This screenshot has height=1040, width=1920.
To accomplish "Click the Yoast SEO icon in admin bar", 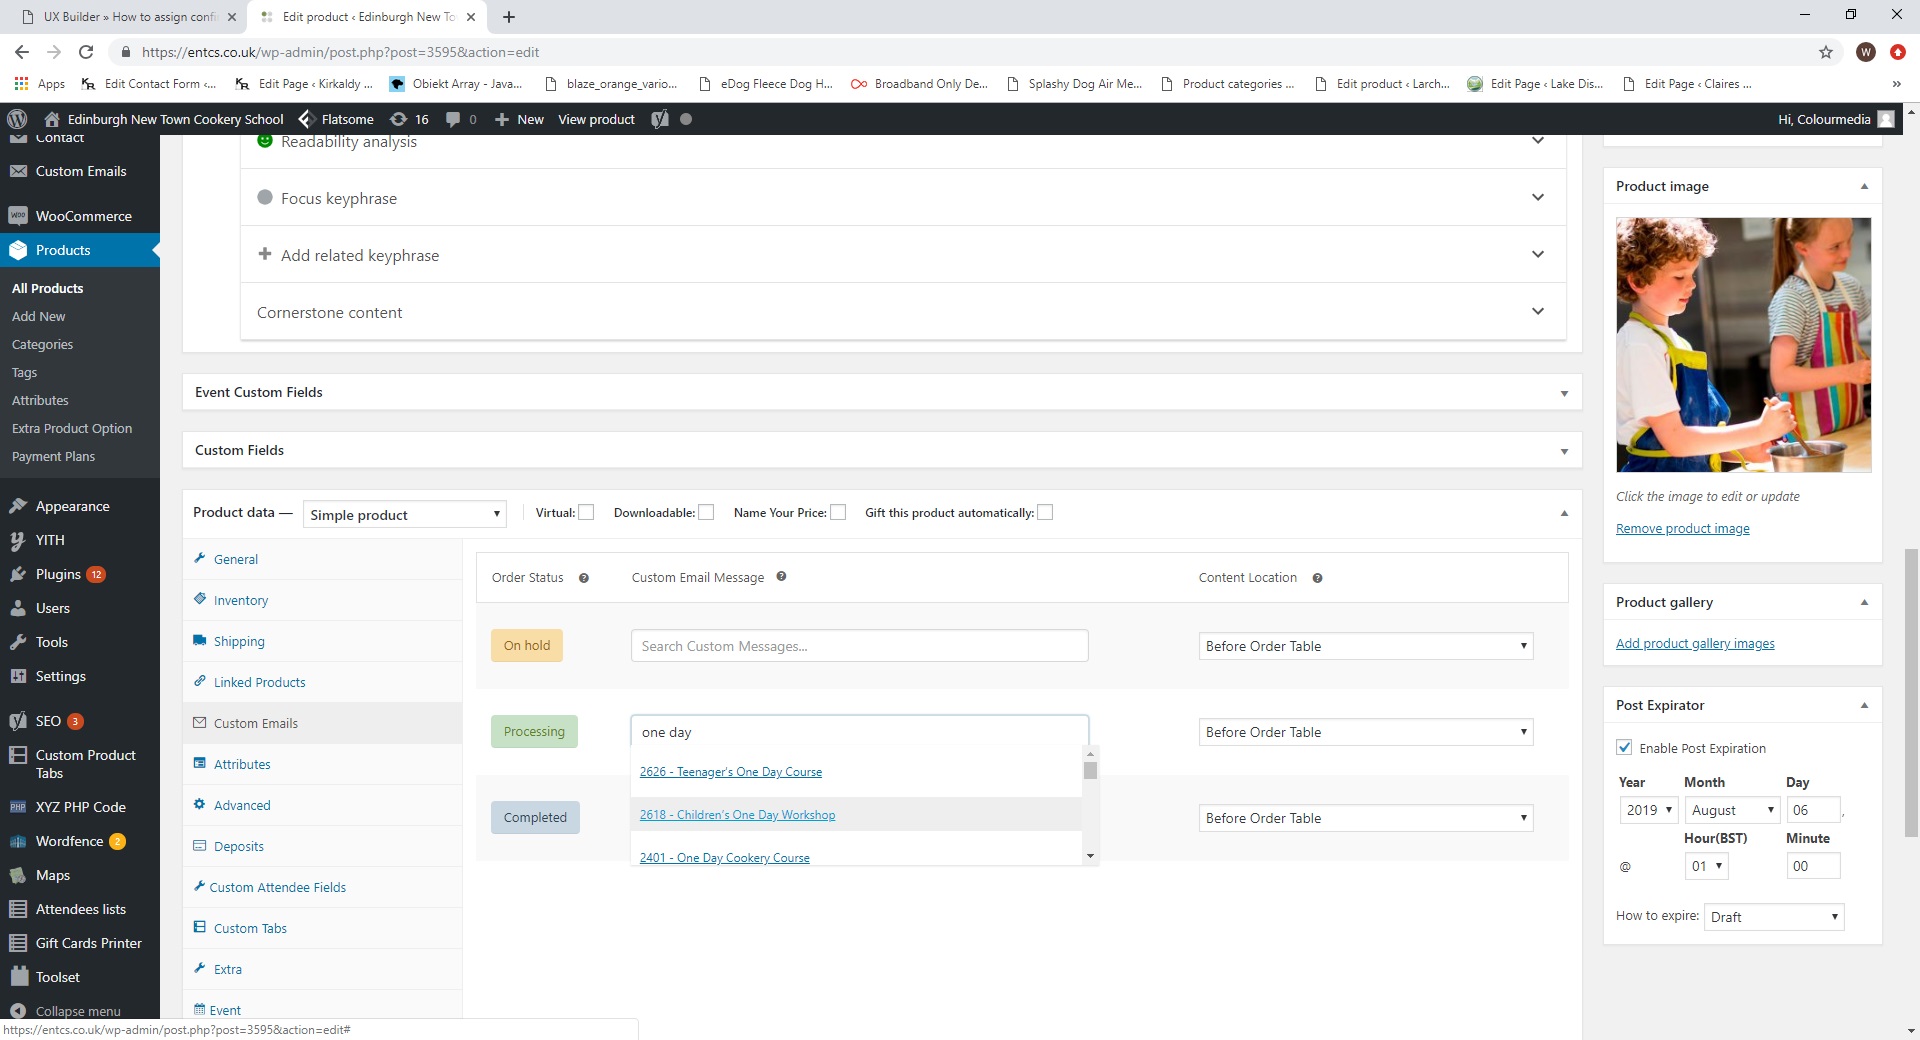I will (x=660, y=119).
